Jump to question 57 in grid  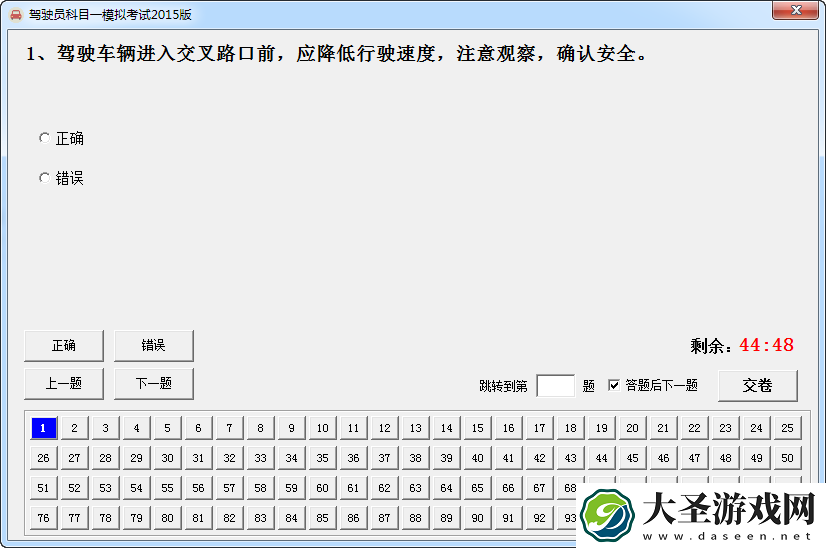point(229,488)
